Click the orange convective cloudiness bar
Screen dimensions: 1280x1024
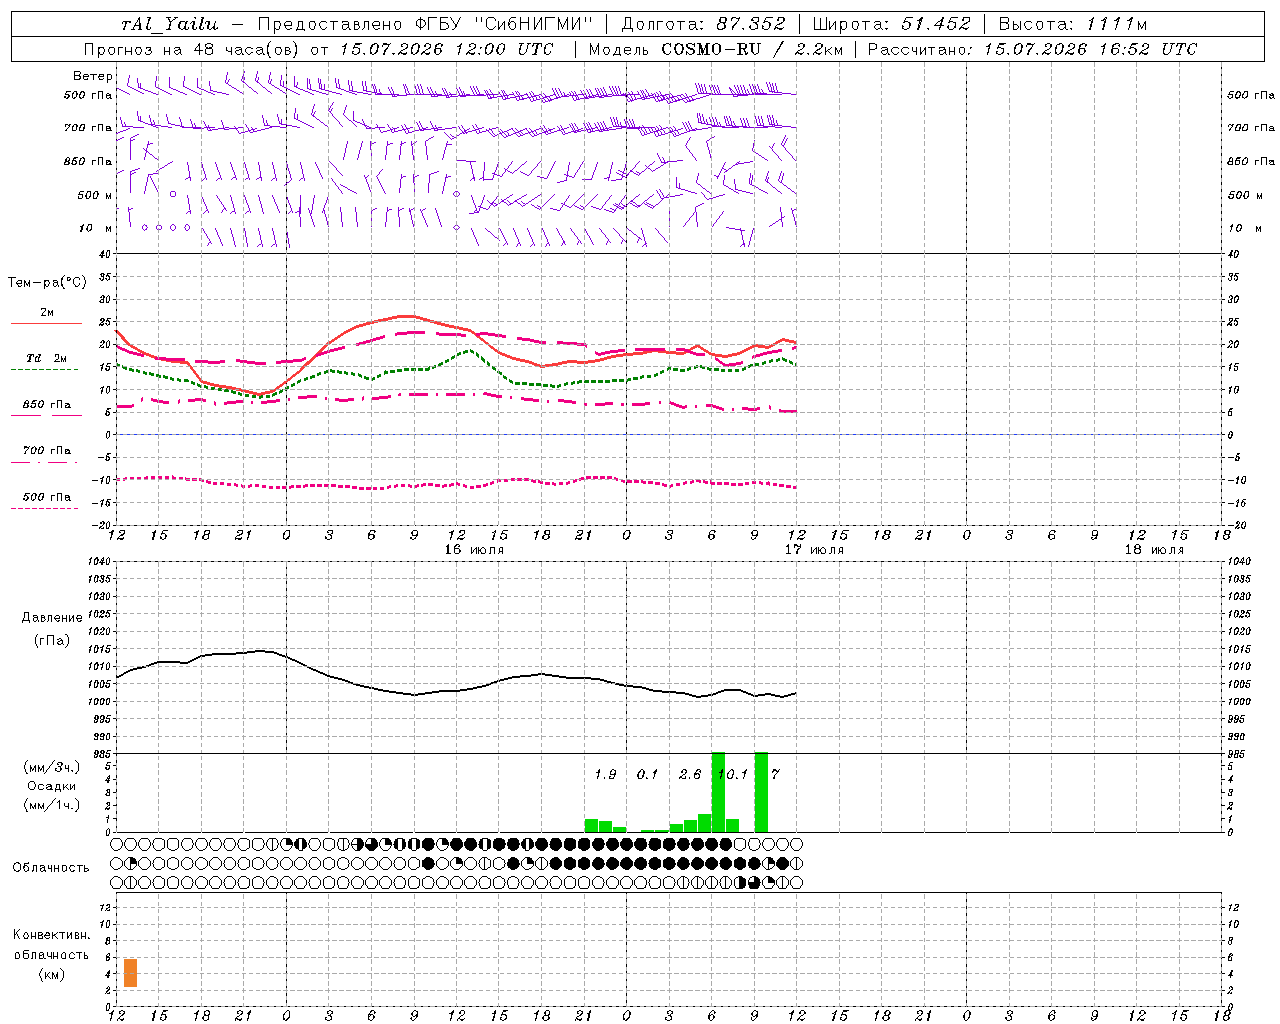click(x=130, y=973)
